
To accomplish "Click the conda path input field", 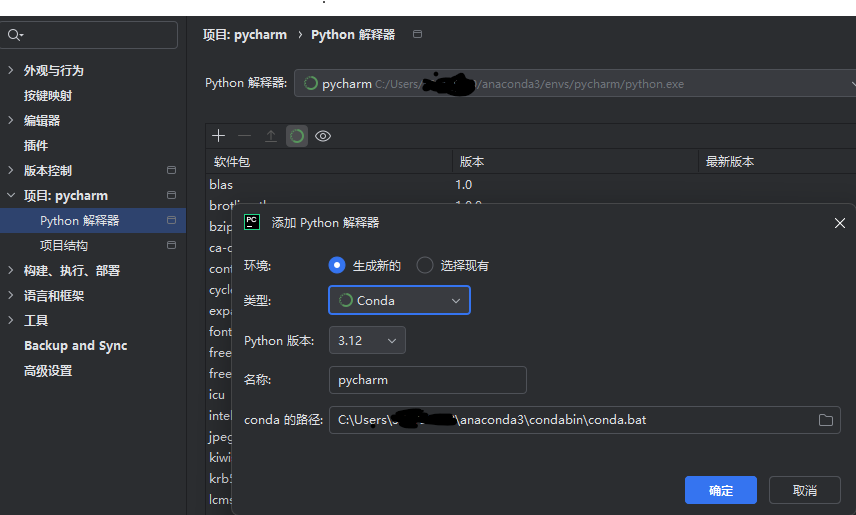I will (584, 420).
